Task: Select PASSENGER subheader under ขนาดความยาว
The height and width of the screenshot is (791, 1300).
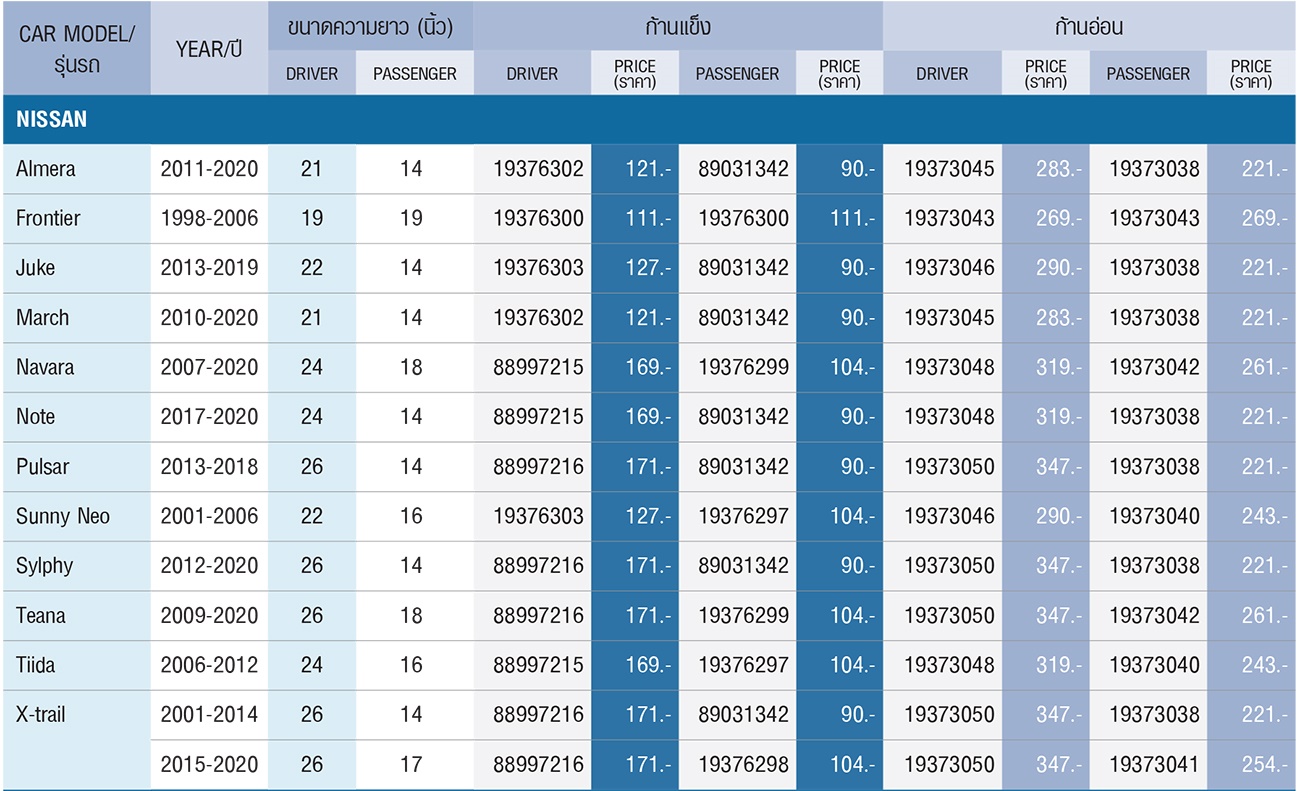Action: coord(415,74)
